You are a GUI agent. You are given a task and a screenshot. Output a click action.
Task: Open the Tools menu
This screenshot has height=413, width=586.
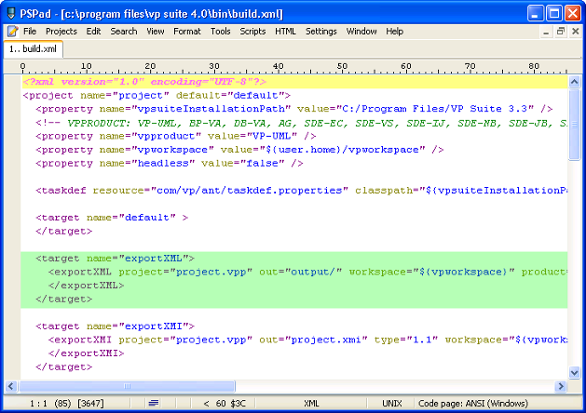[x=220, y=31]
